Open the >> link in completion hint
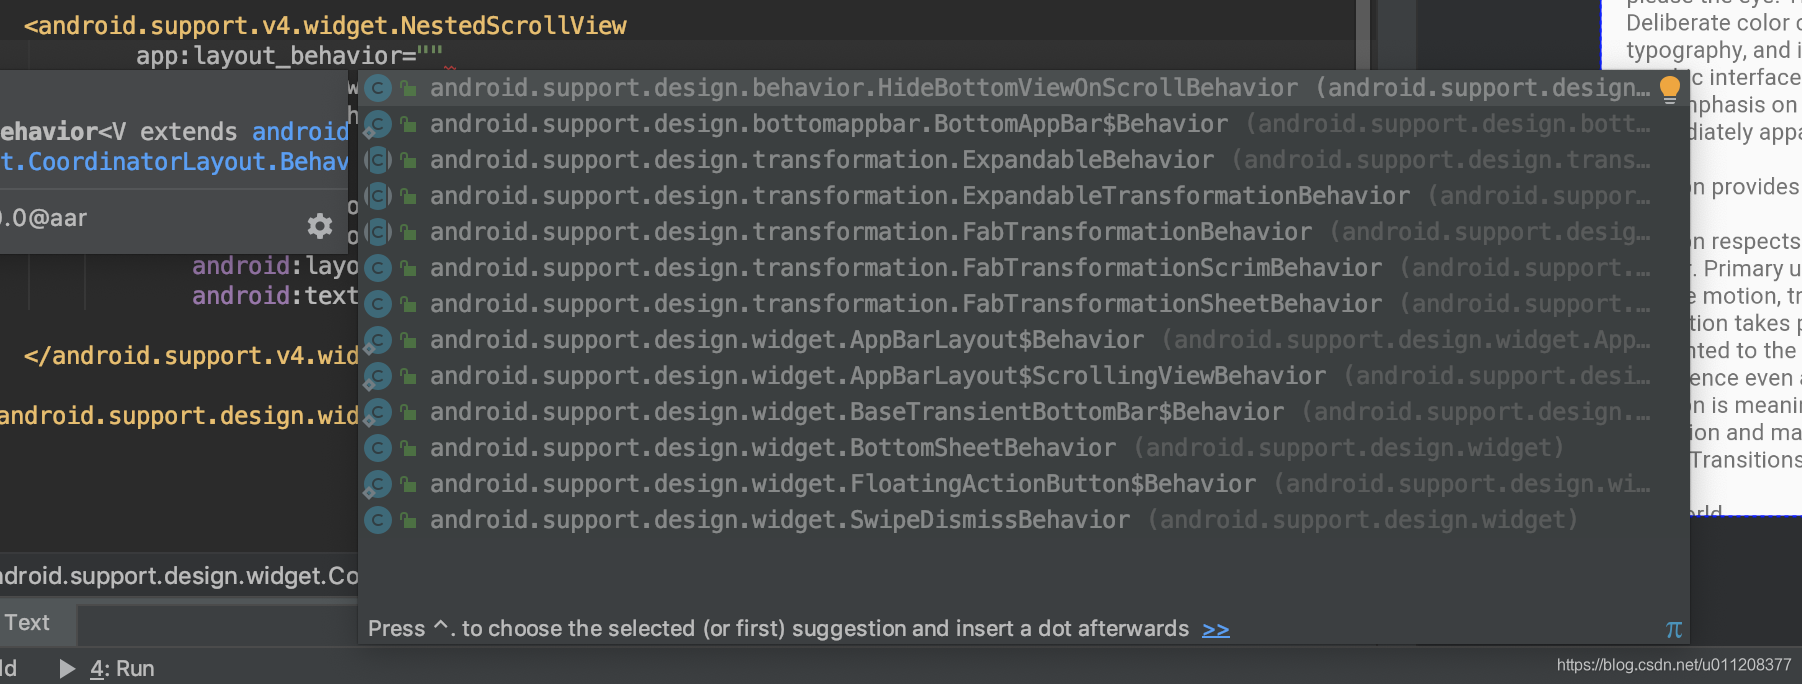The image size is (1802, 684). coord(1215,629)
